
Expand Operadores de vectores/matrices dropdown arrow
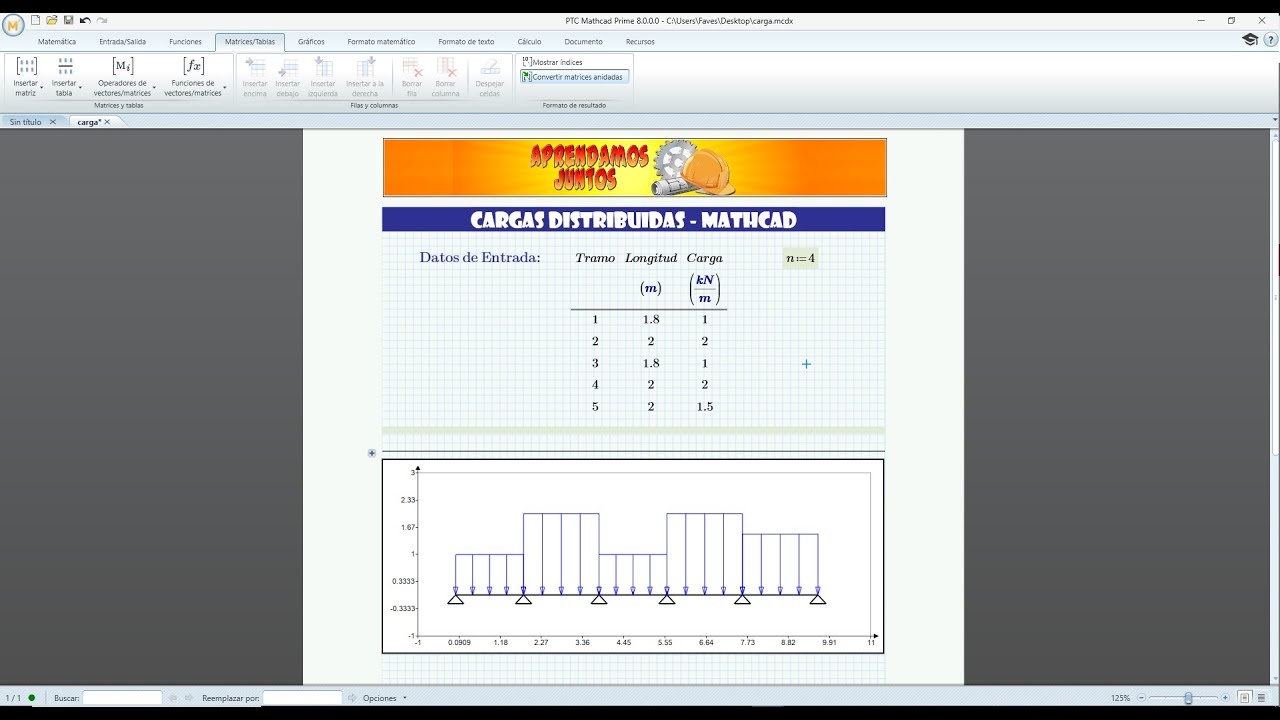pyautogui.click(x=154, y=88)
